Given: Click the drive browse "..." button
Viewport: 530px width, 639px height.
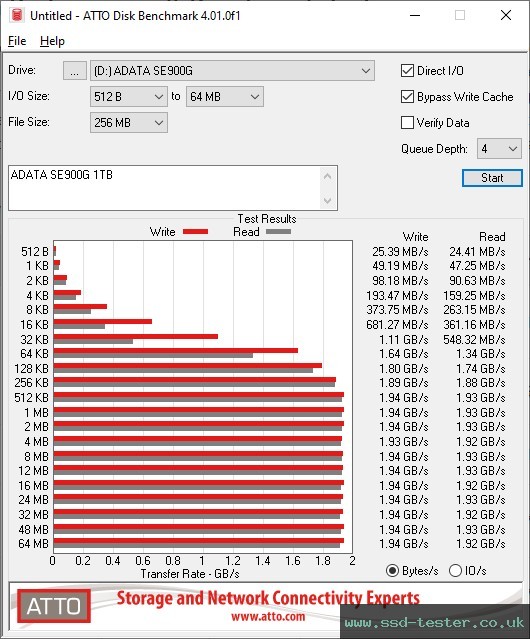Looking at the screenshot, I should point(75,71).
